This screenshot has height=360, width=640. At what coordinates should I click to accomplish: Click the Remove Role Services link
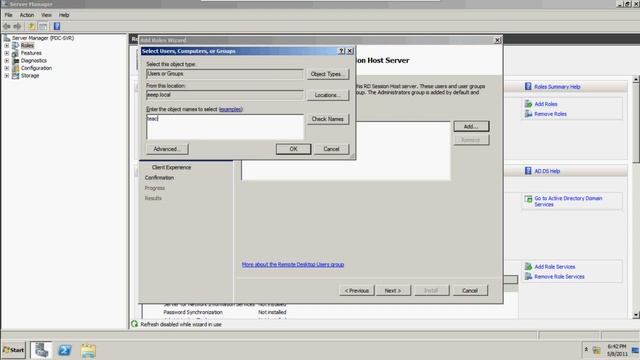[x=559, y=277]
